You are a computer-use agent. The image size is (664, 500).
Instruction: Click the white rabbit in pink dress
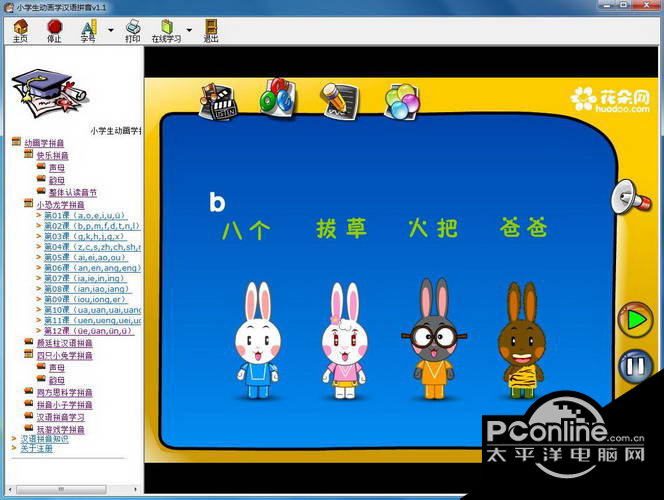pos(344,341)
